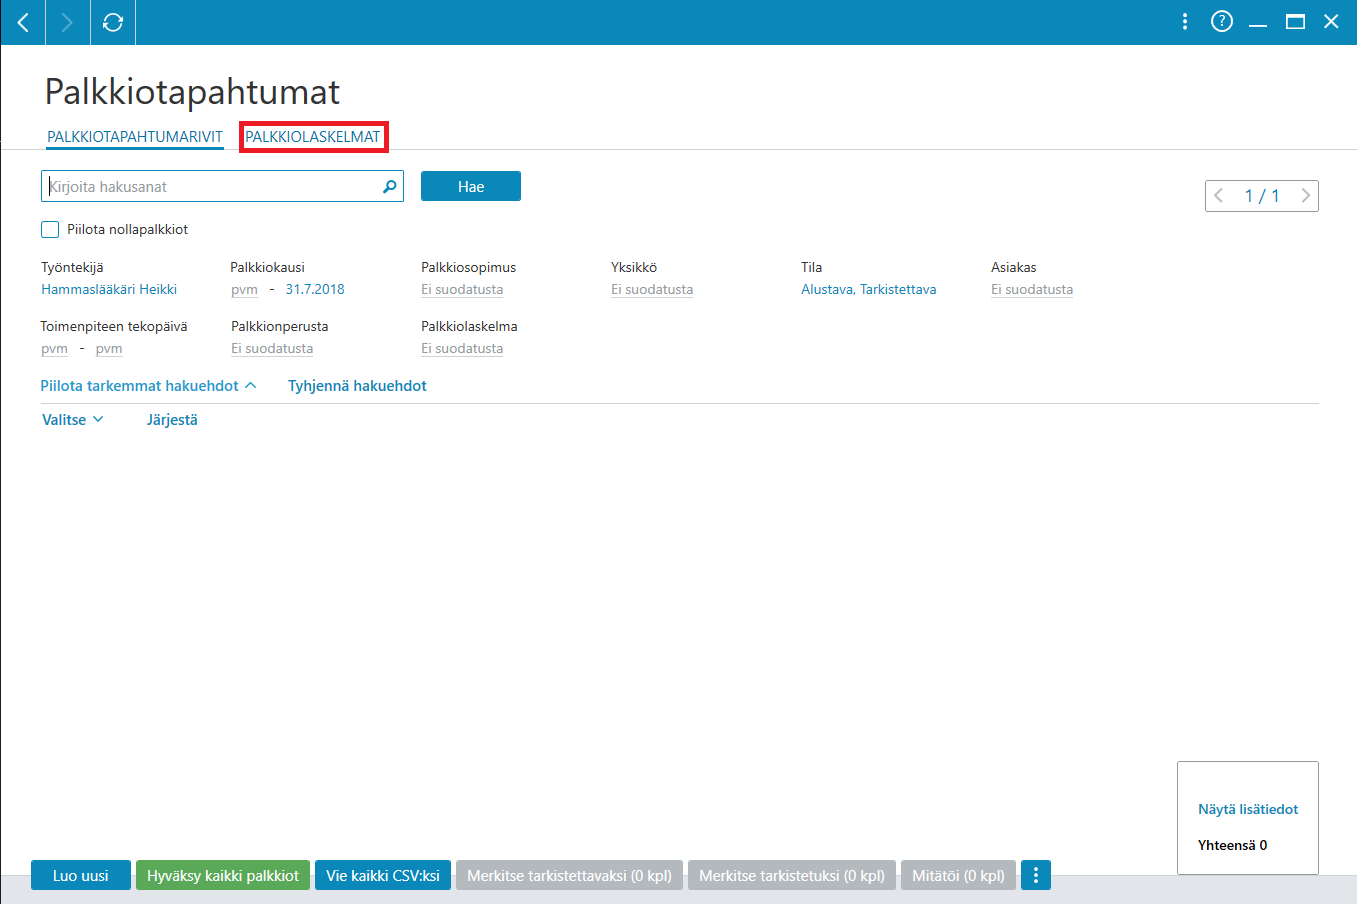Click the Tyhjennä hakuehdot link

[357, 386]
